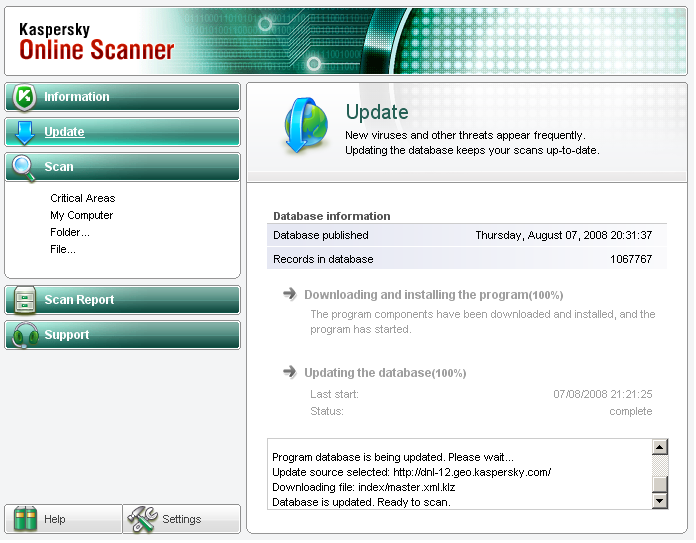Open the Scan Report section

point(123,301)
